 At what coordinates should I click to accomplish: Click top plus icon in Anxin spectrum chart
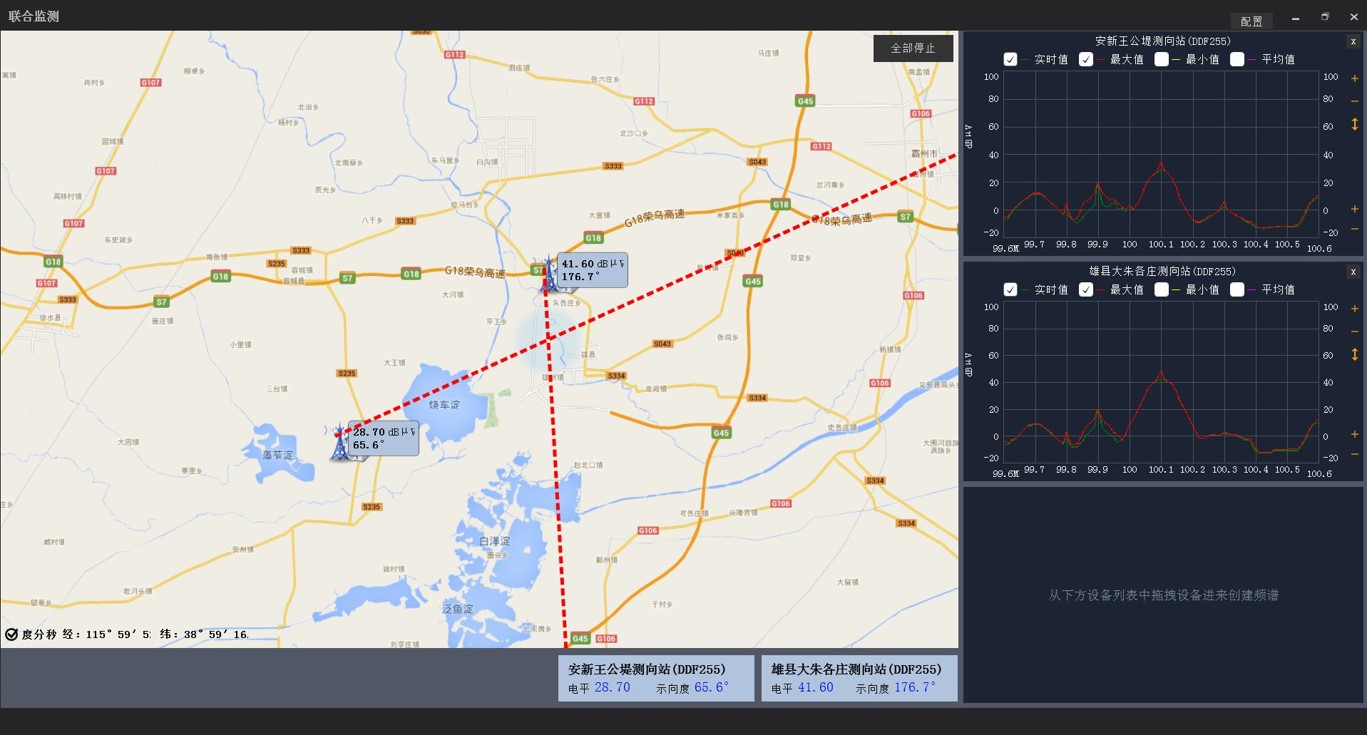coord(1355,78)
